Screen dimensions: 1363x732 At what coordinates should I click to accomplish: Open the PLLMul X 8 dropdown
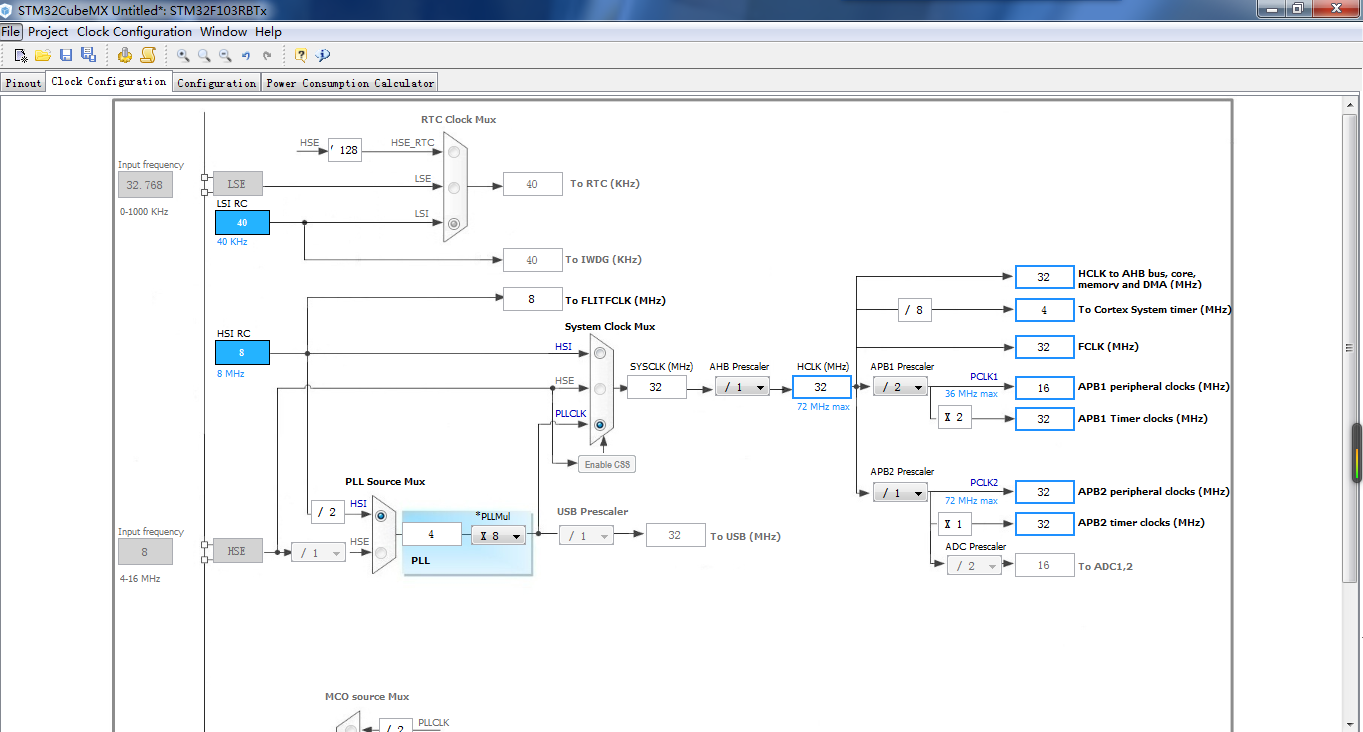(x=498, y=536)
